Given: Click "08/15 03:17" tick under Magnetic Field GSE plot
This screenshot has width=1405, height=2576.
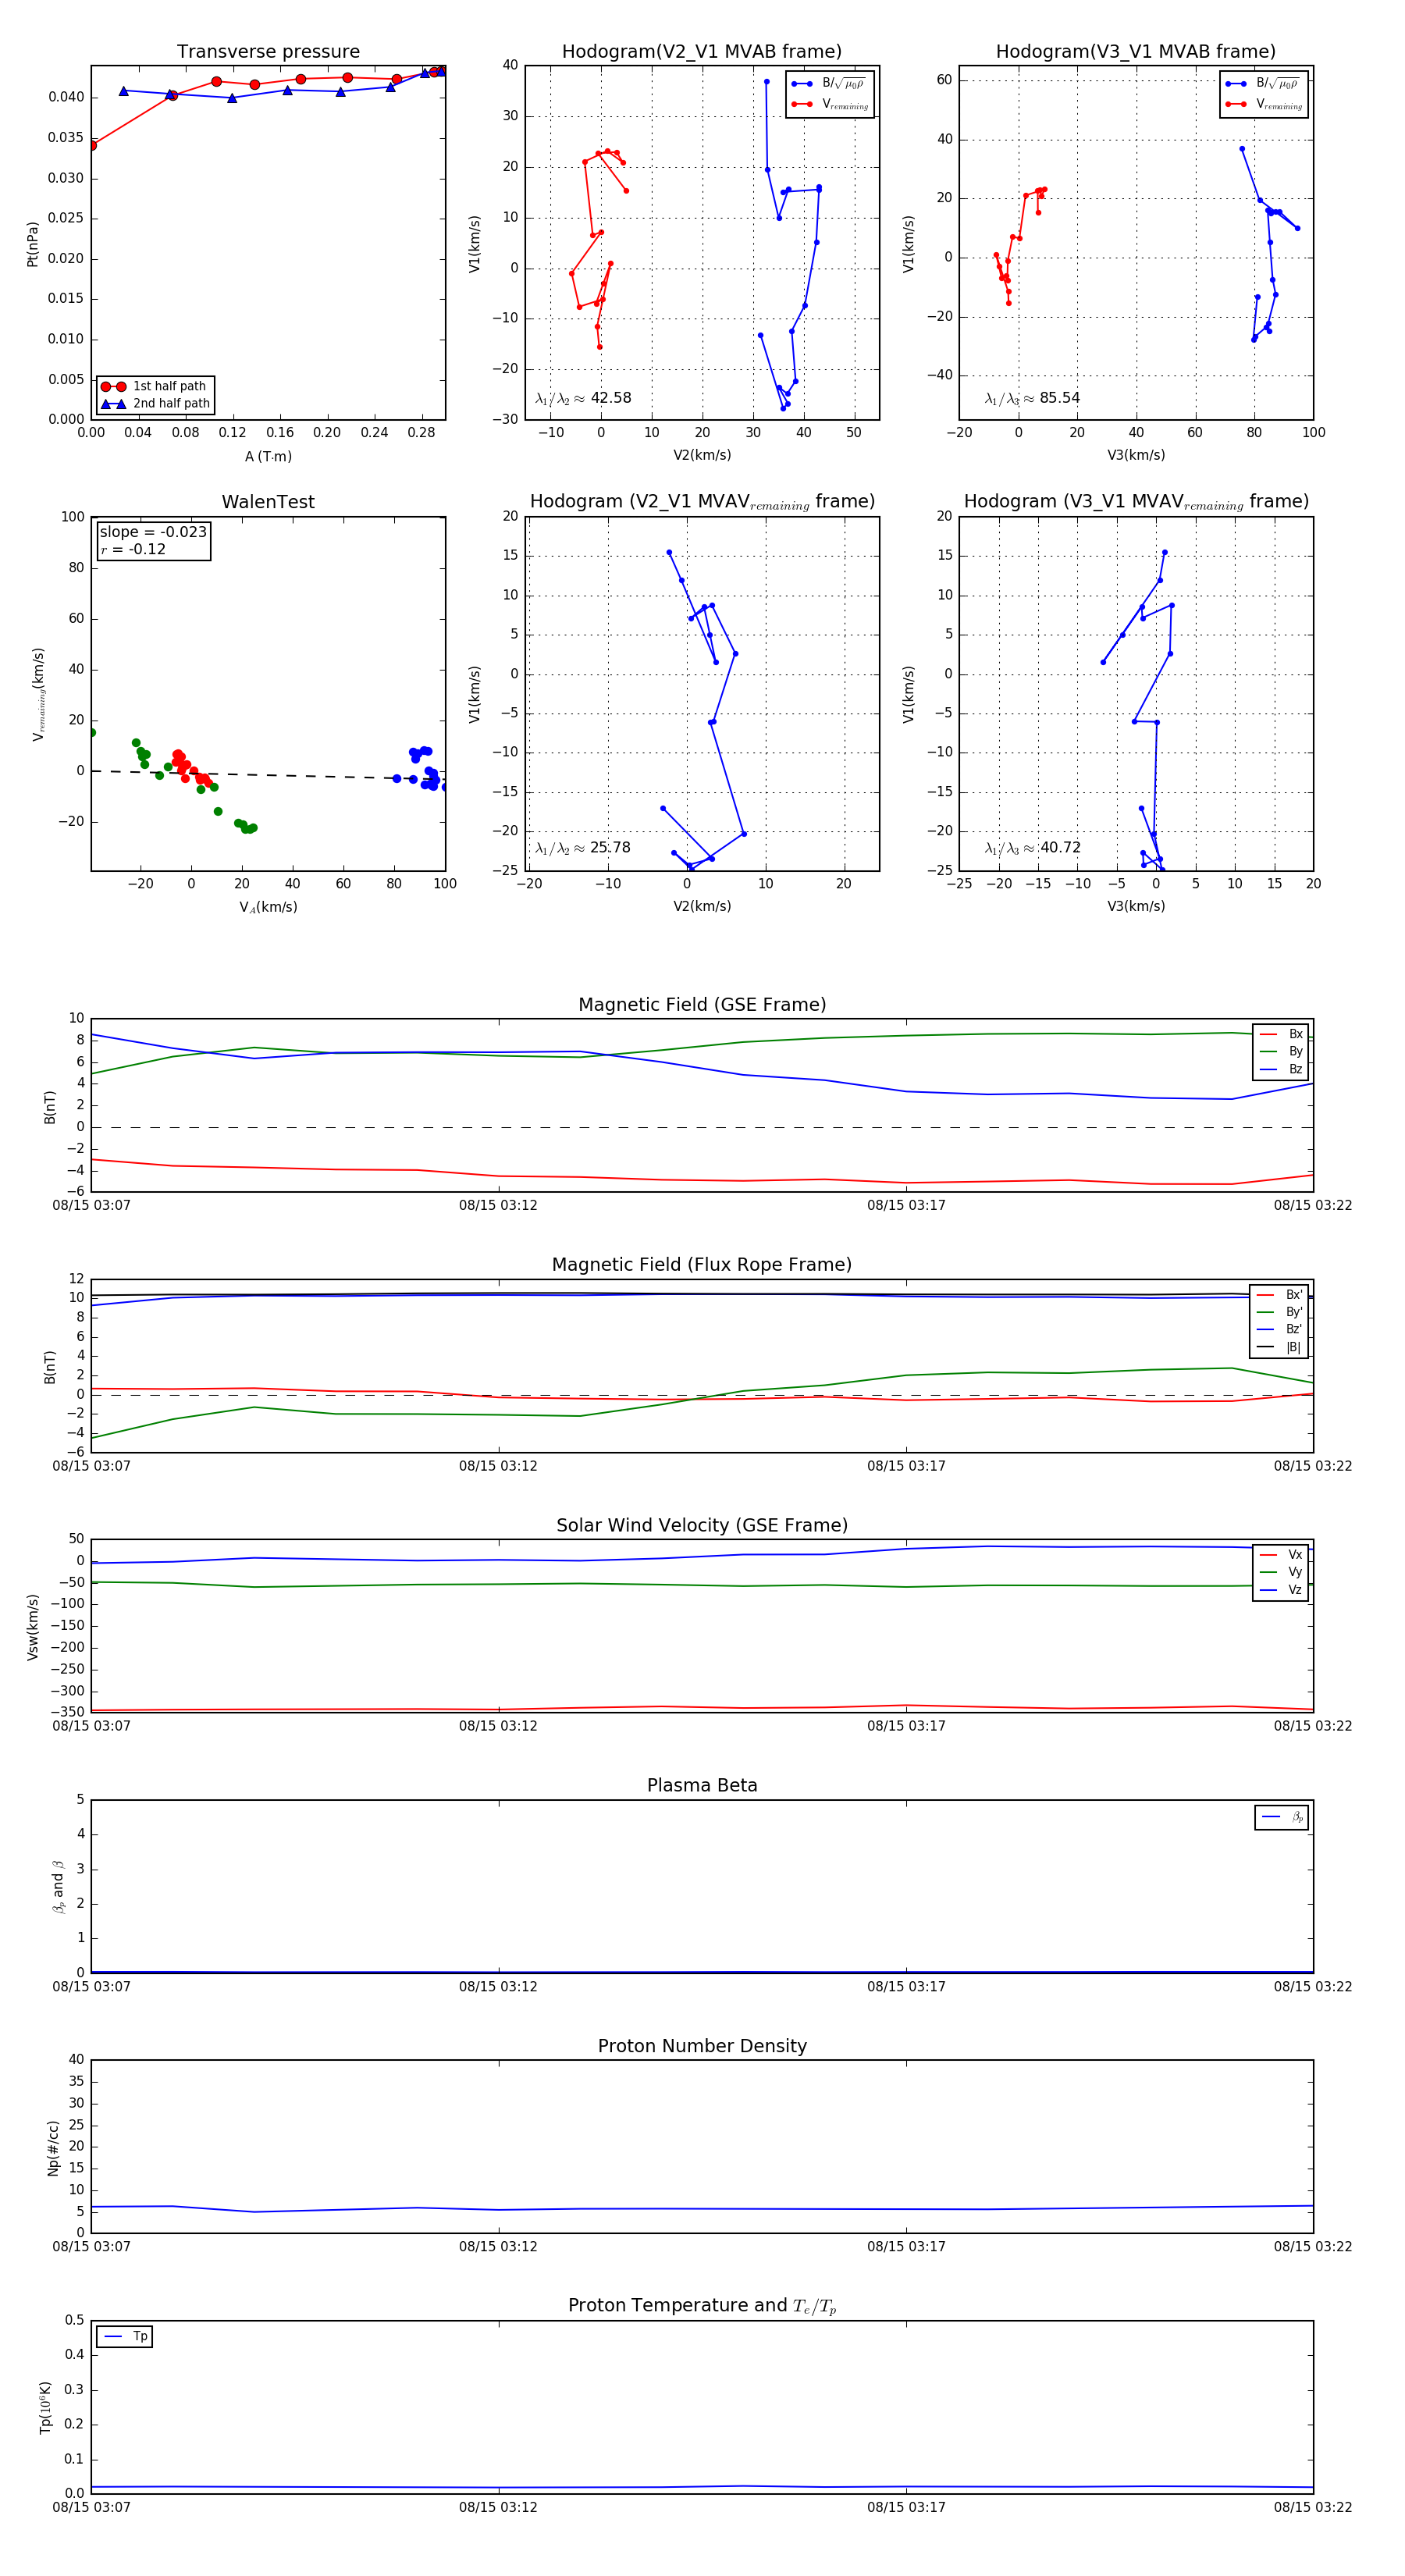Looking at the screenshot, I should 906,1205.
